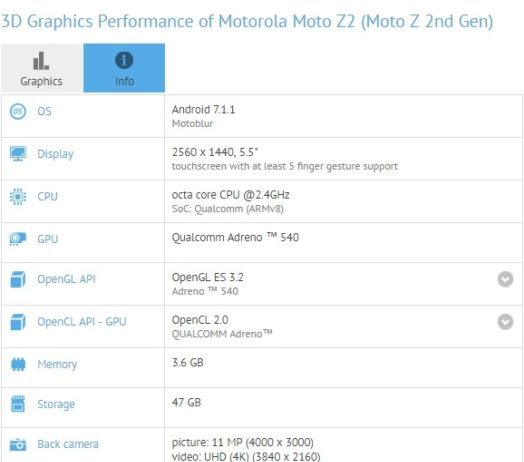Viewport: 524px width, 462px height.
Task: Expand the OpenCL 2.0 details
Action: 505,322
